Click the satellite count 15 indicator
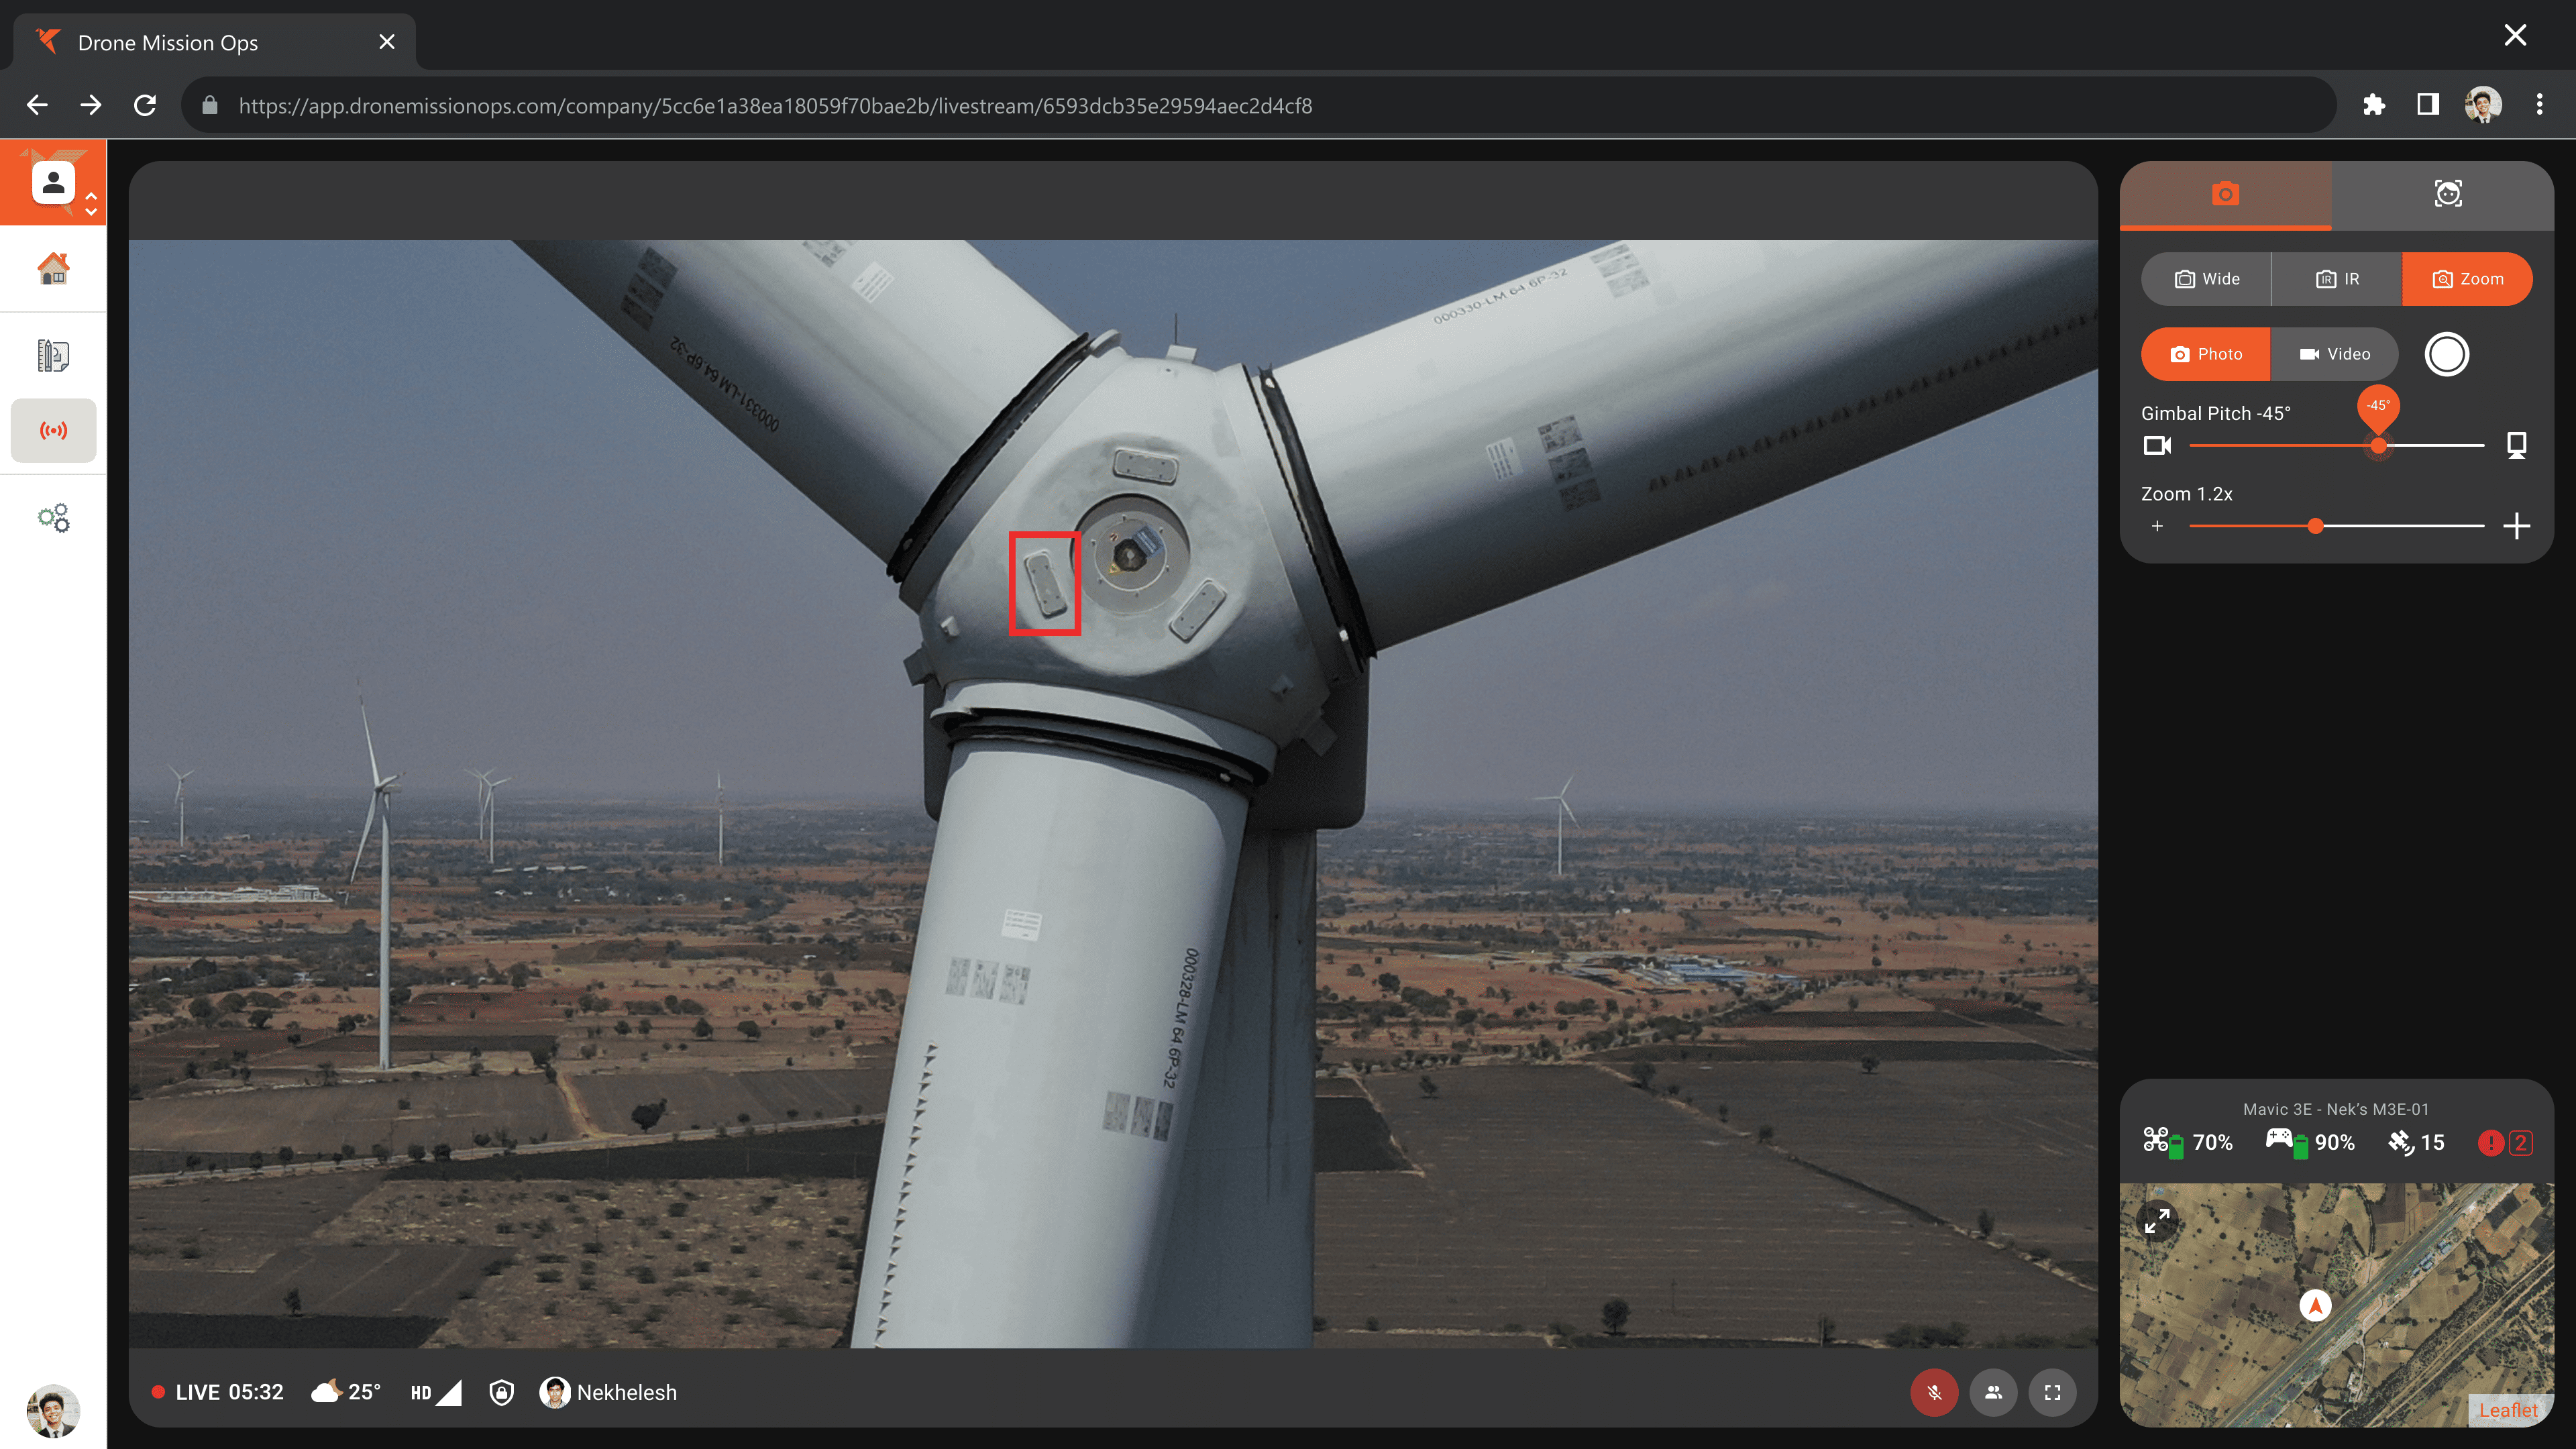Viewport: 2576px width, 1449px height. point(2416,1142)
